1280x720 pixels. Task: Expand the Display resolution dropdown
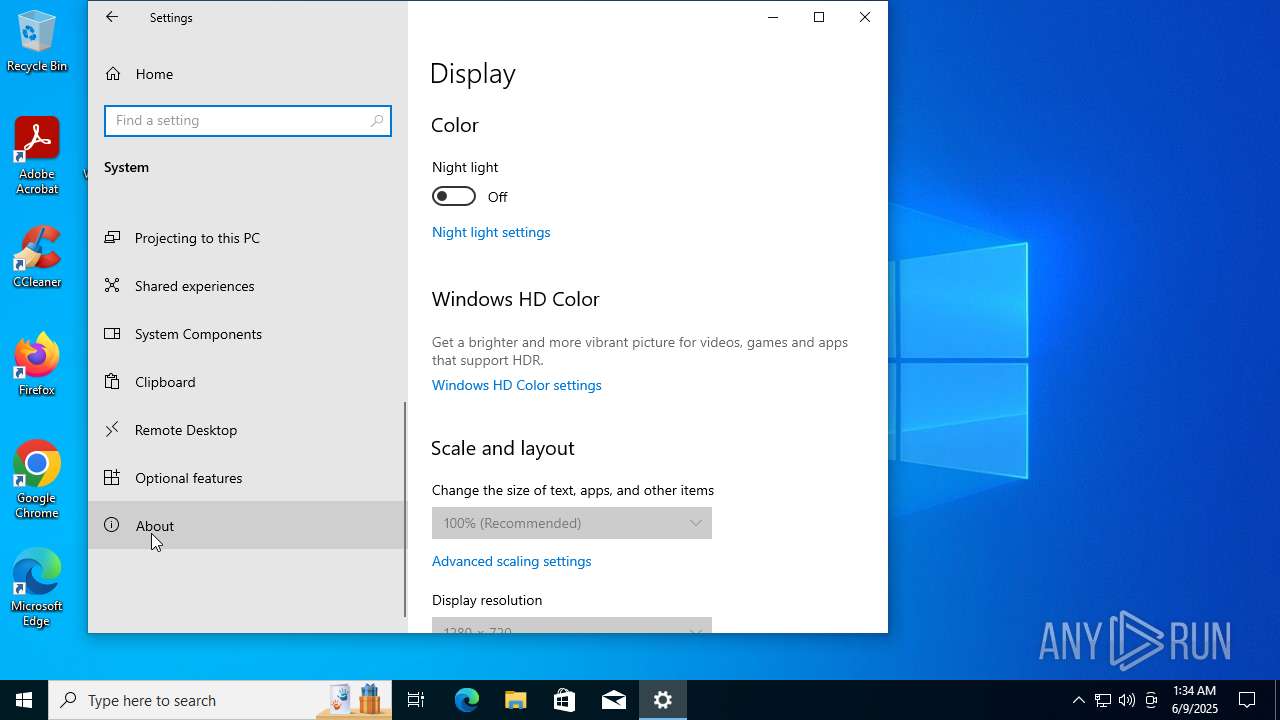[x=572, y=626]
